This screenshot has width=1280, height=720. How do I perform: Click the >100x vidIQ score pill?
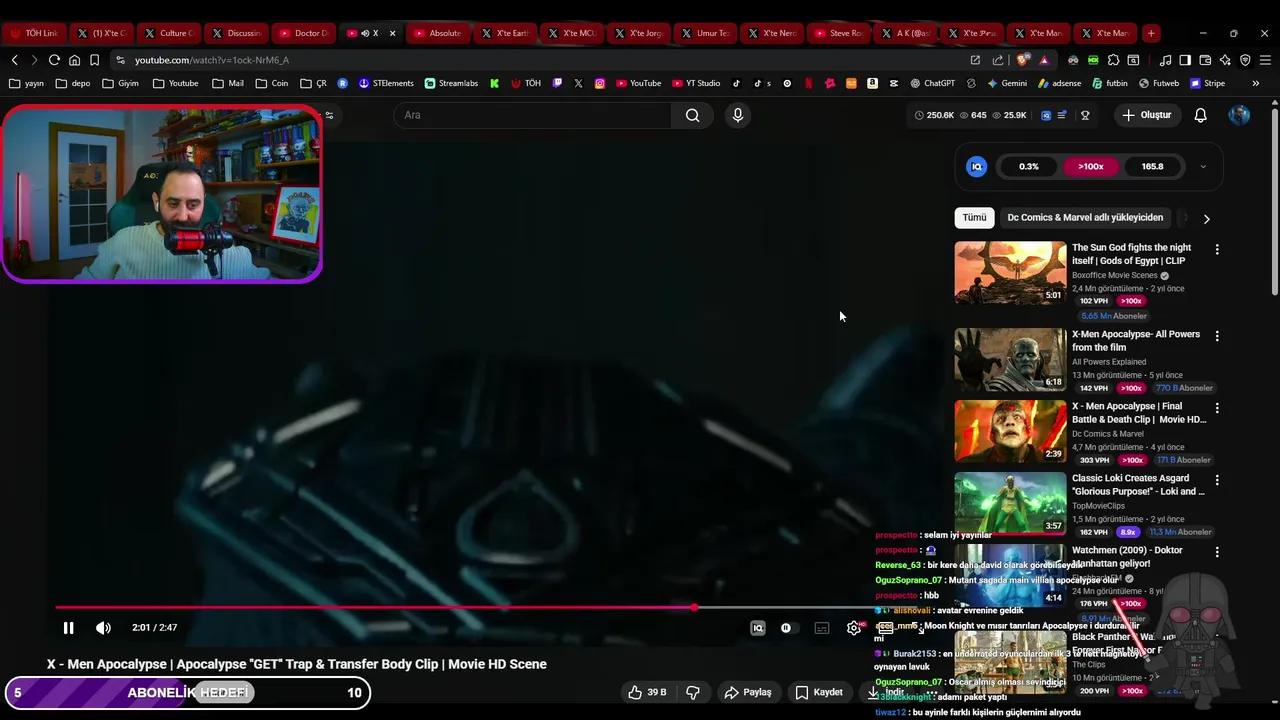point(1091,167)
